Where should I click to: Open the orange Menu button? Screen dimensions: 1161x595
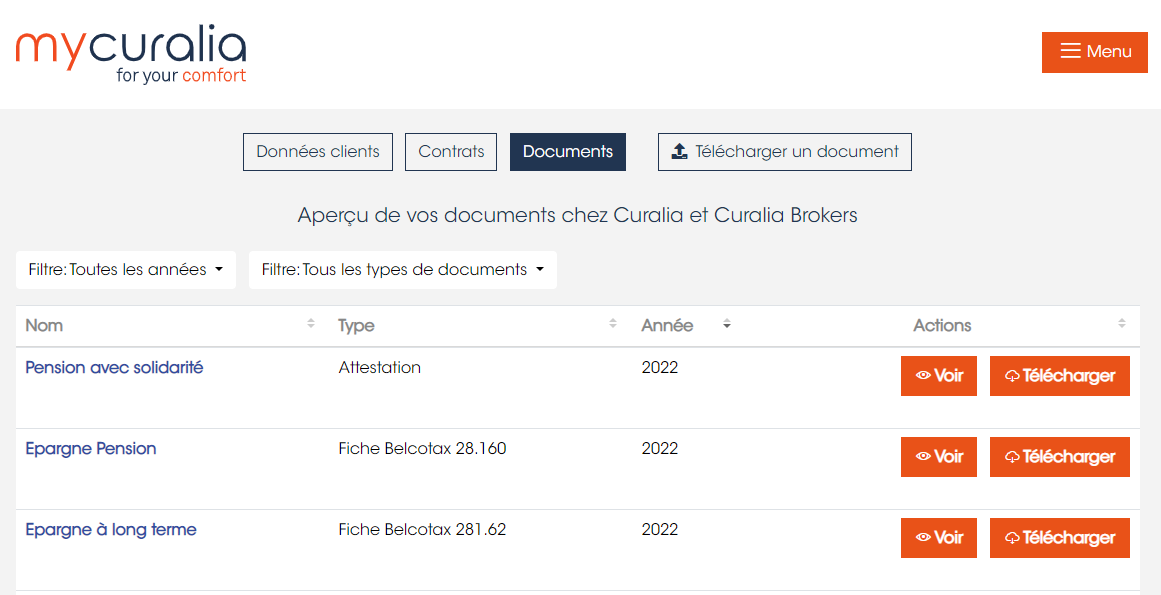pos(1094,52)
